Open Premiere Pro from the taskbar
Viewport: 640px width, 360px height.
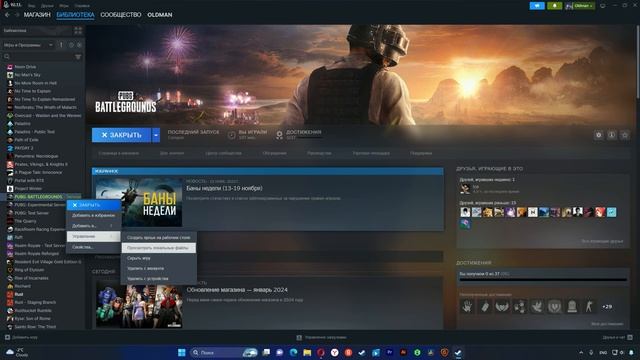coord(389,352)
